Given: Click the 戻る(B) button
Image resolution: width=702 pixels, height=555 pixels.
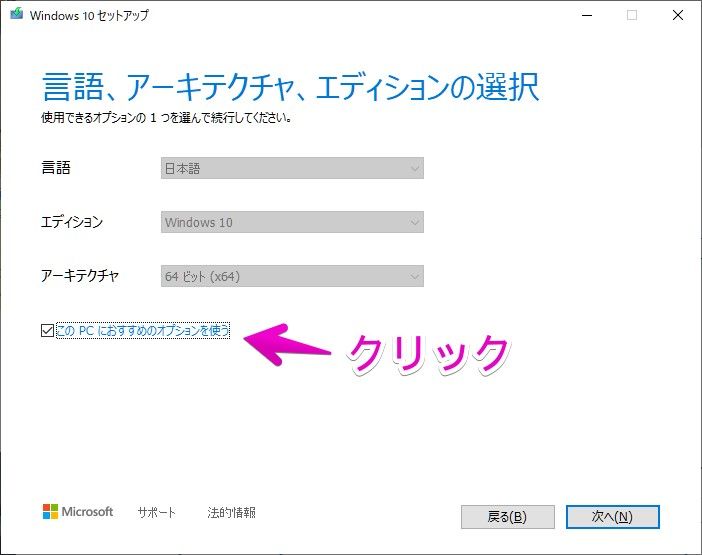Looking at the screenshot, I should pos(508,517).
